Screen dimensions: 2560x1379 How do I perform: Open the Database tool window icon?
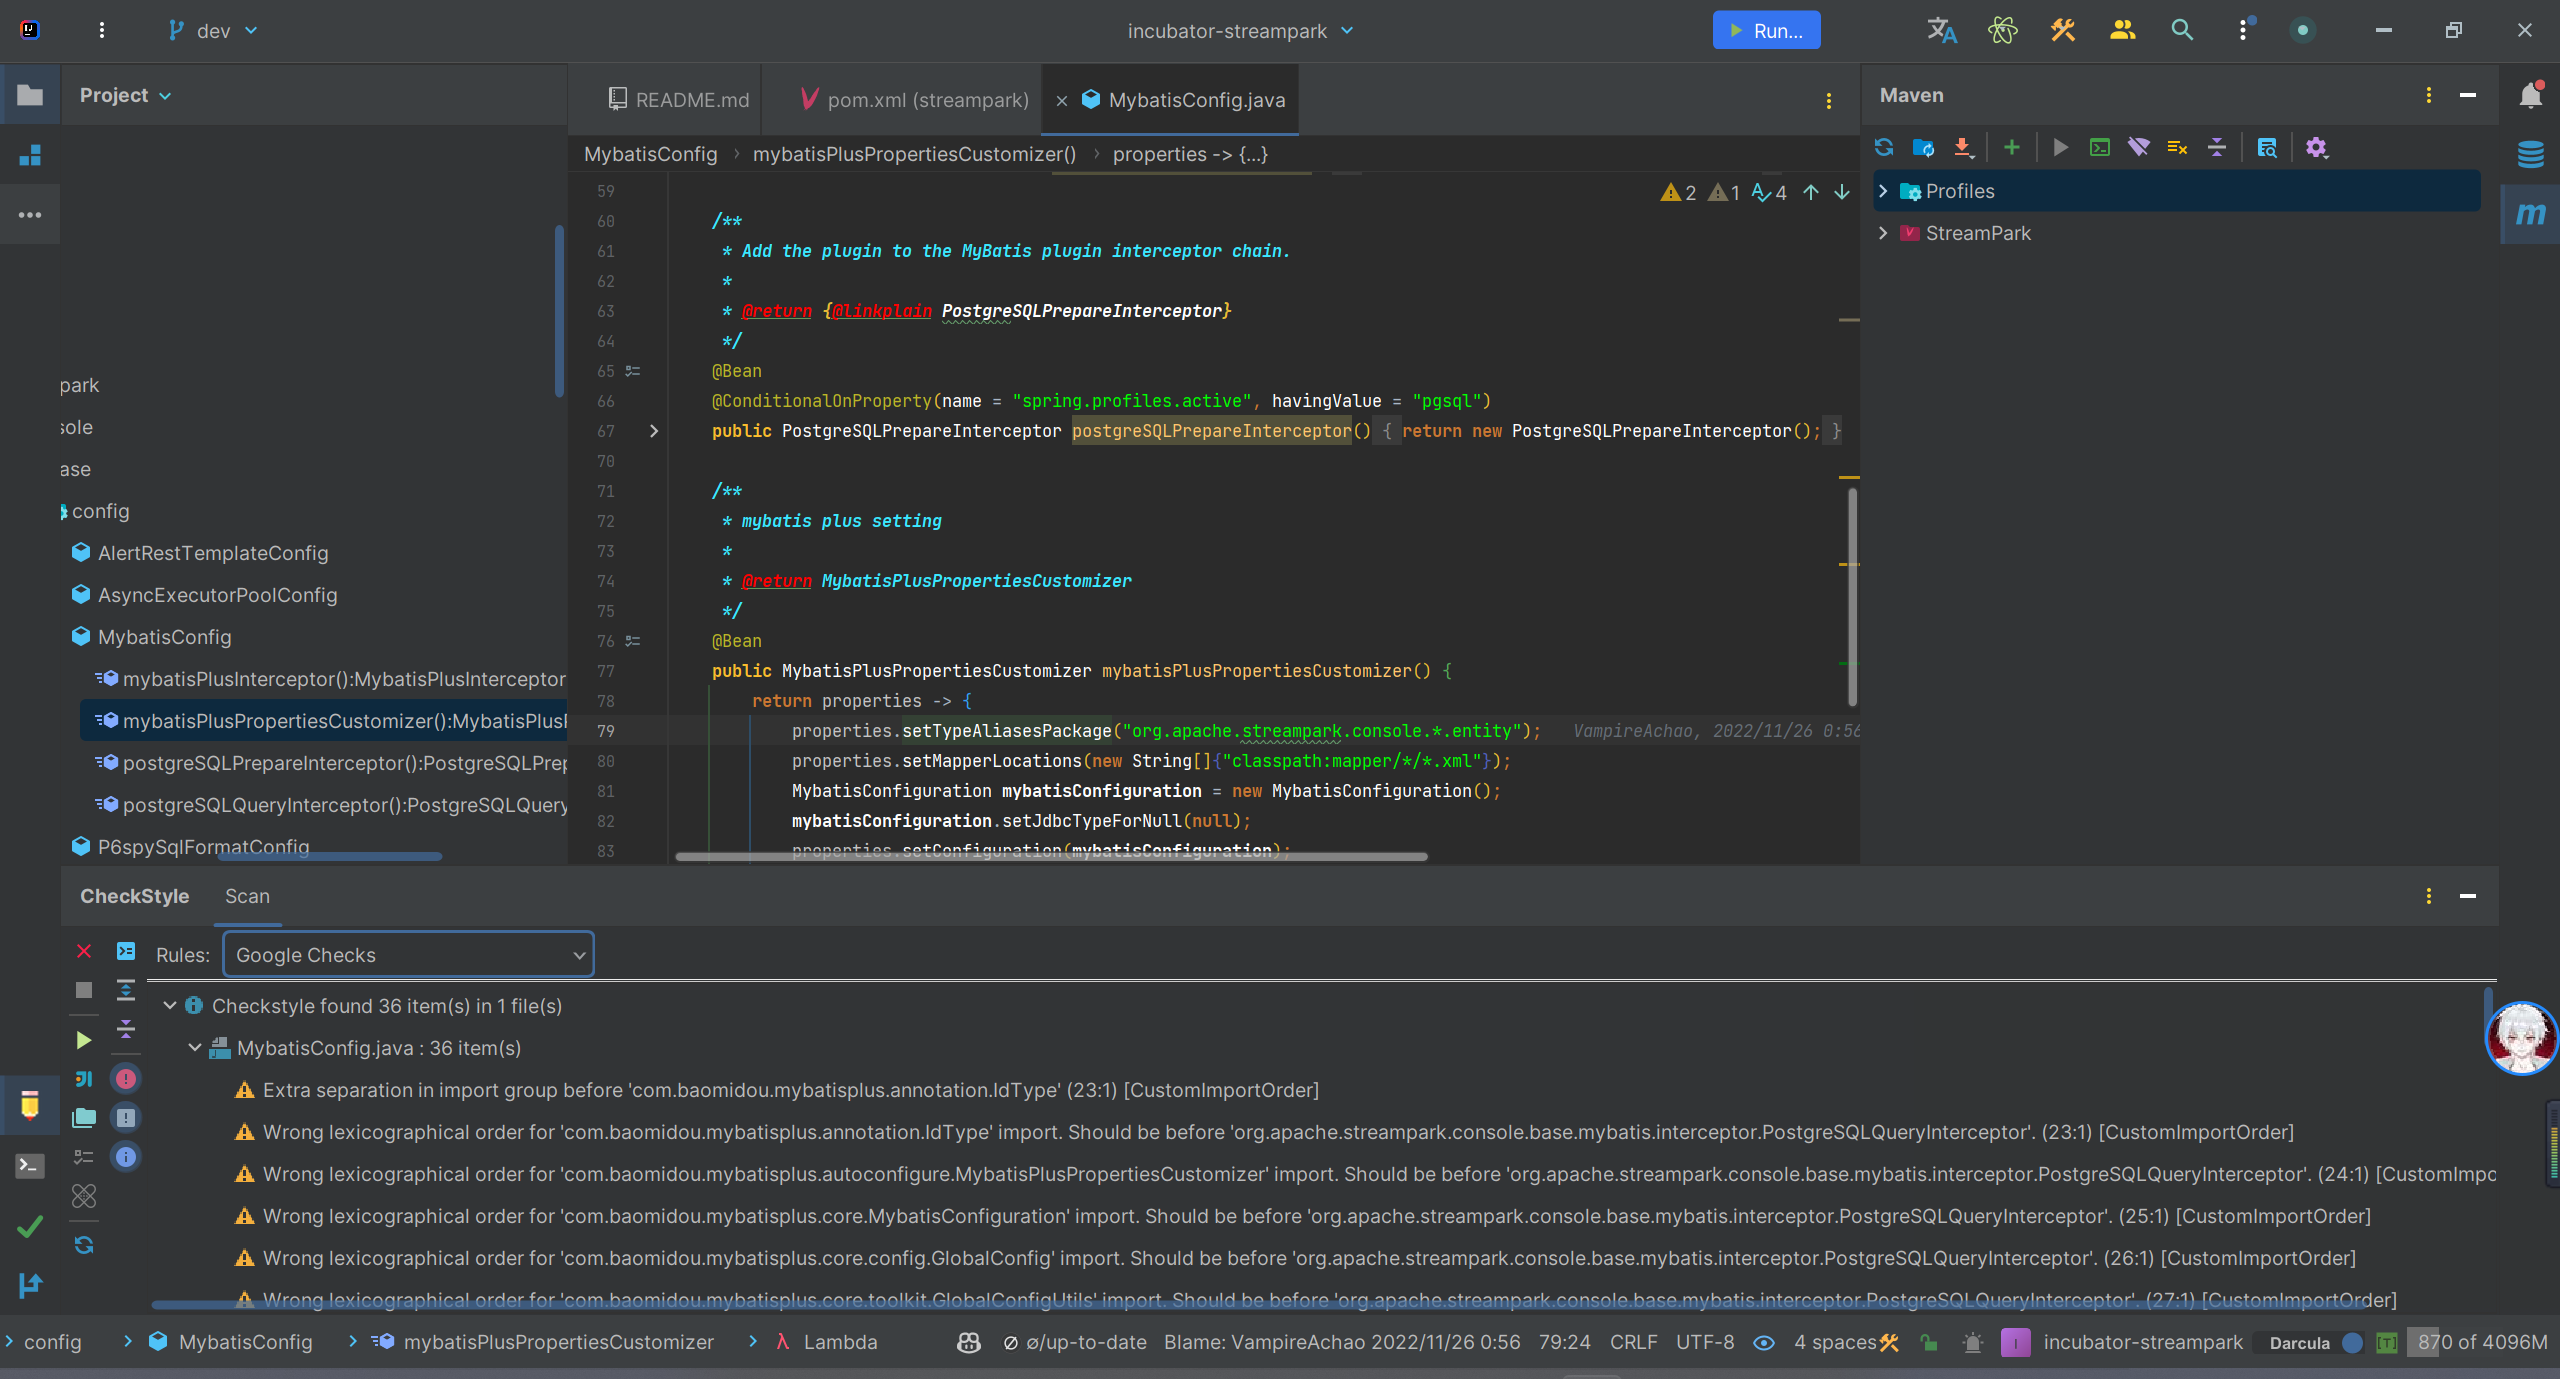[2530, 155]
